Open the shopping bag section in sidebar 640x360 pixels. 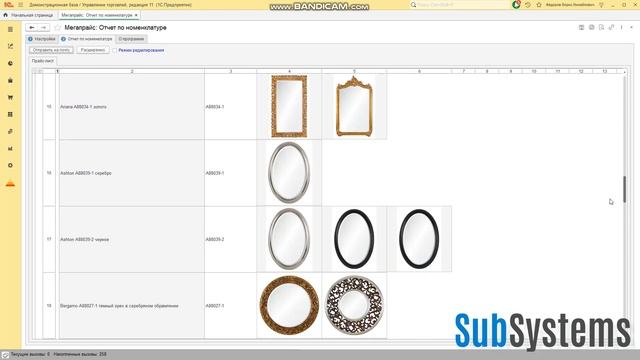coord(11,80)
